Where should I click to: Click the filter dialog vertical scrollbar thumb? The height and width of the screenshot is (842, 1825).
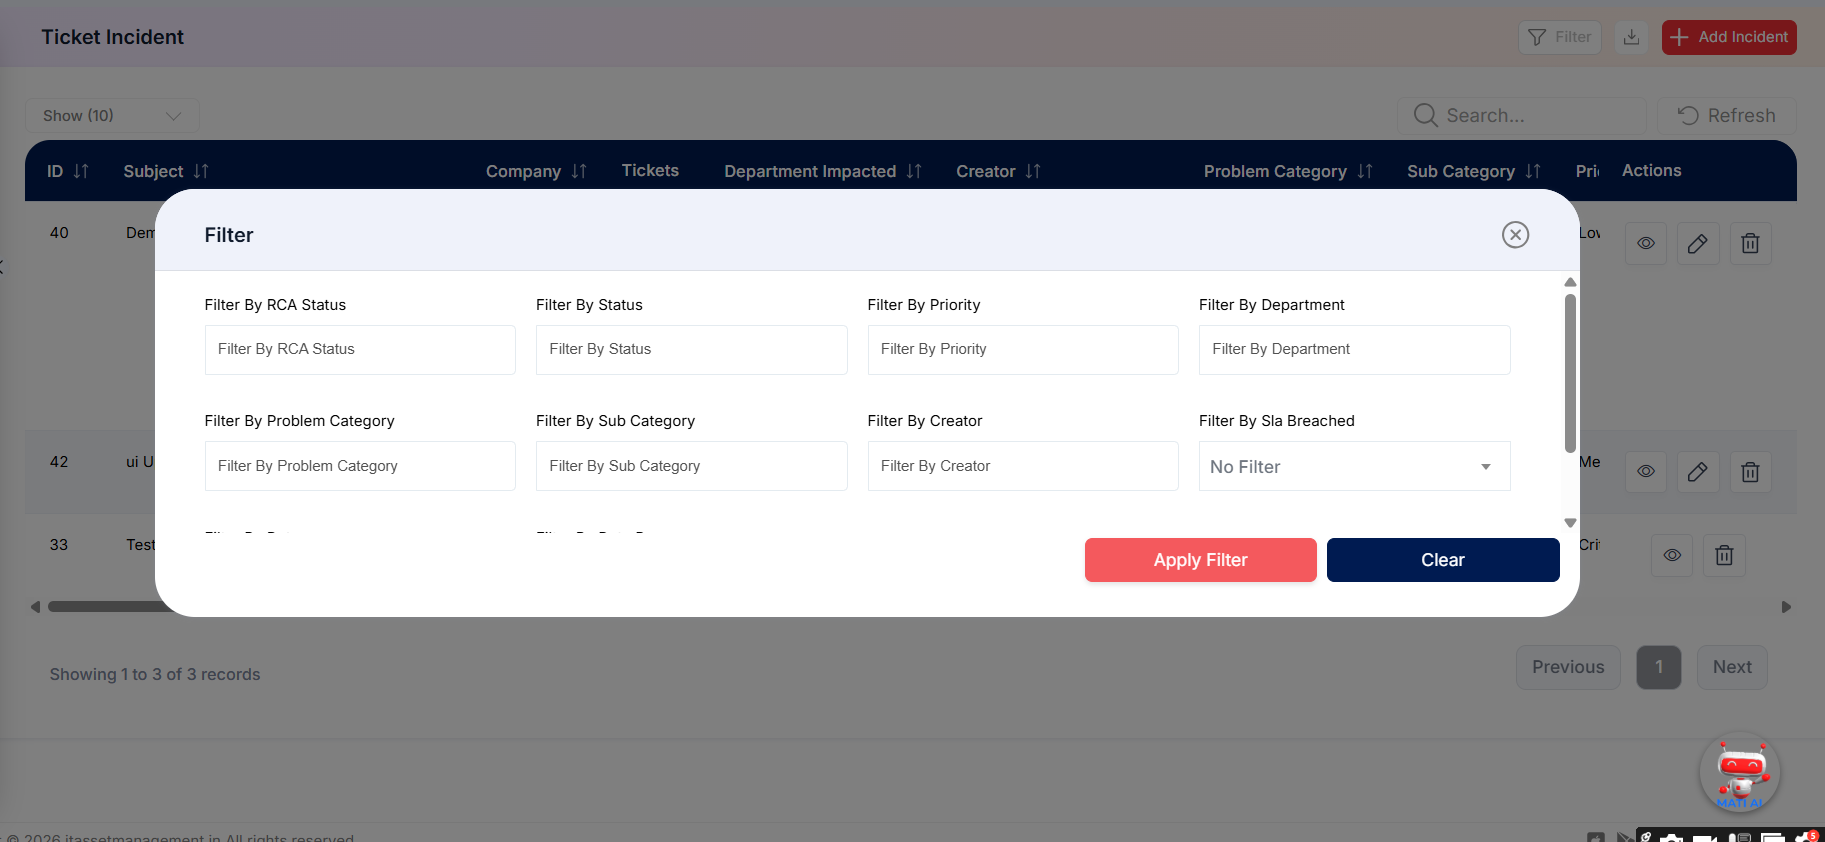[x=1570, y=373]
